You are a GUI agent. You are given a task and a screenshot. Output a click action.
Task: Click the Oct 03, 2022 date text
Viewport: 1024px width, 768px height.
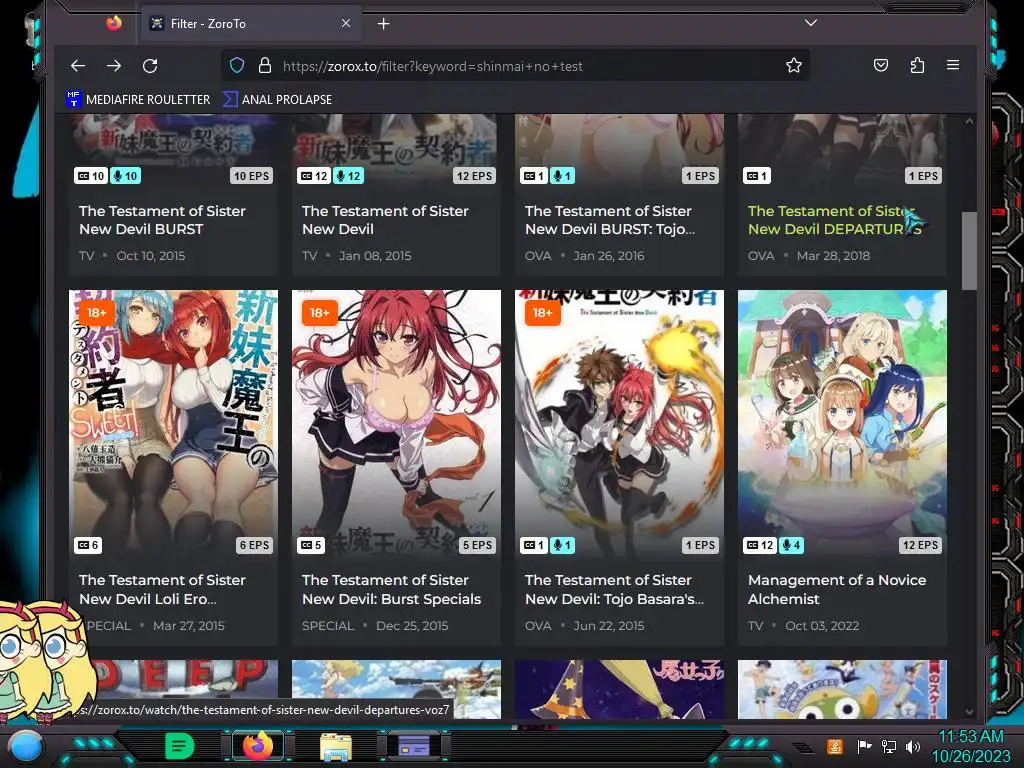tap(822, 626)
